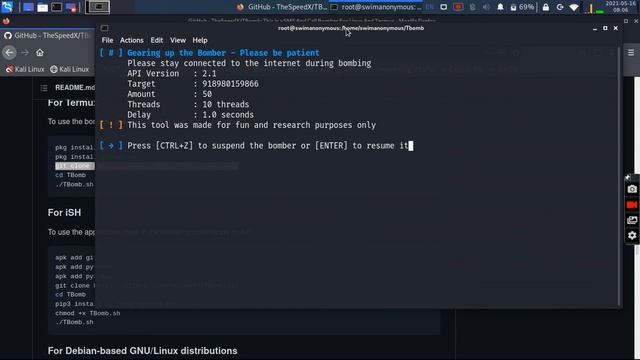Image resolution: width=640 pixels, height=360 pixels.
Task: Click the terminal vertical scrollbar
Action: pyautogui.click(x=619, y=176)
